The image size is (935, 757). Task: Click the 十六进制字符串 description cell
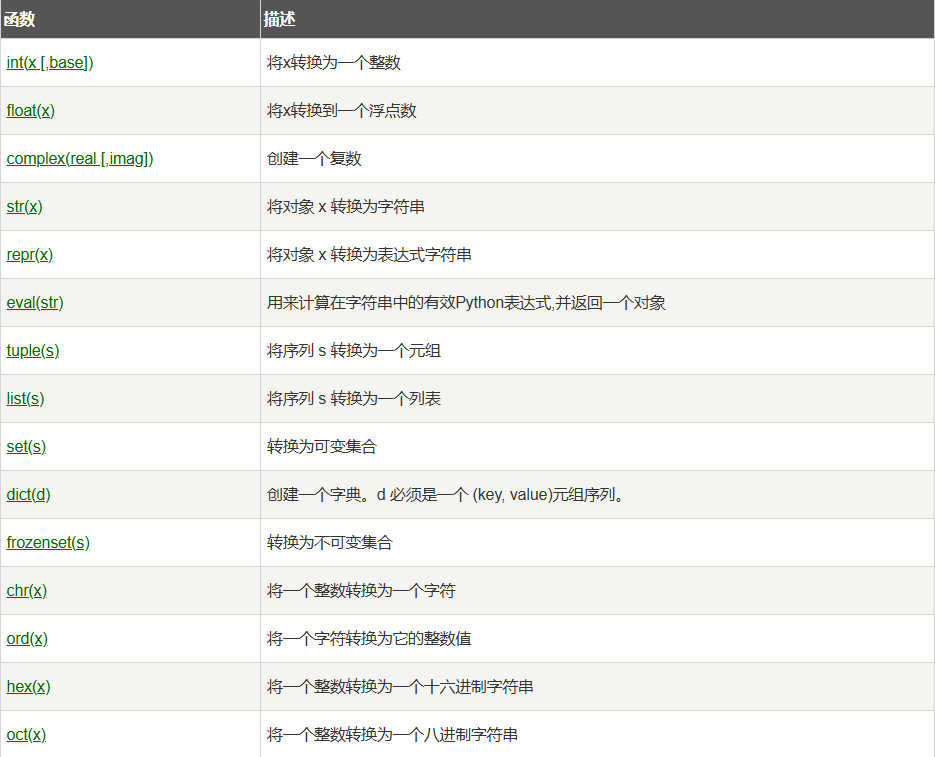pos(400,687)
